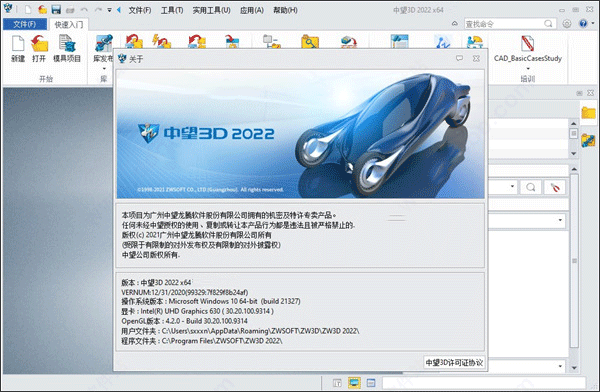The width and height of the screenshot is (600, 392).
Task: Click the 中望公司版权所有 text line
Action: click(x=151, y=255)
